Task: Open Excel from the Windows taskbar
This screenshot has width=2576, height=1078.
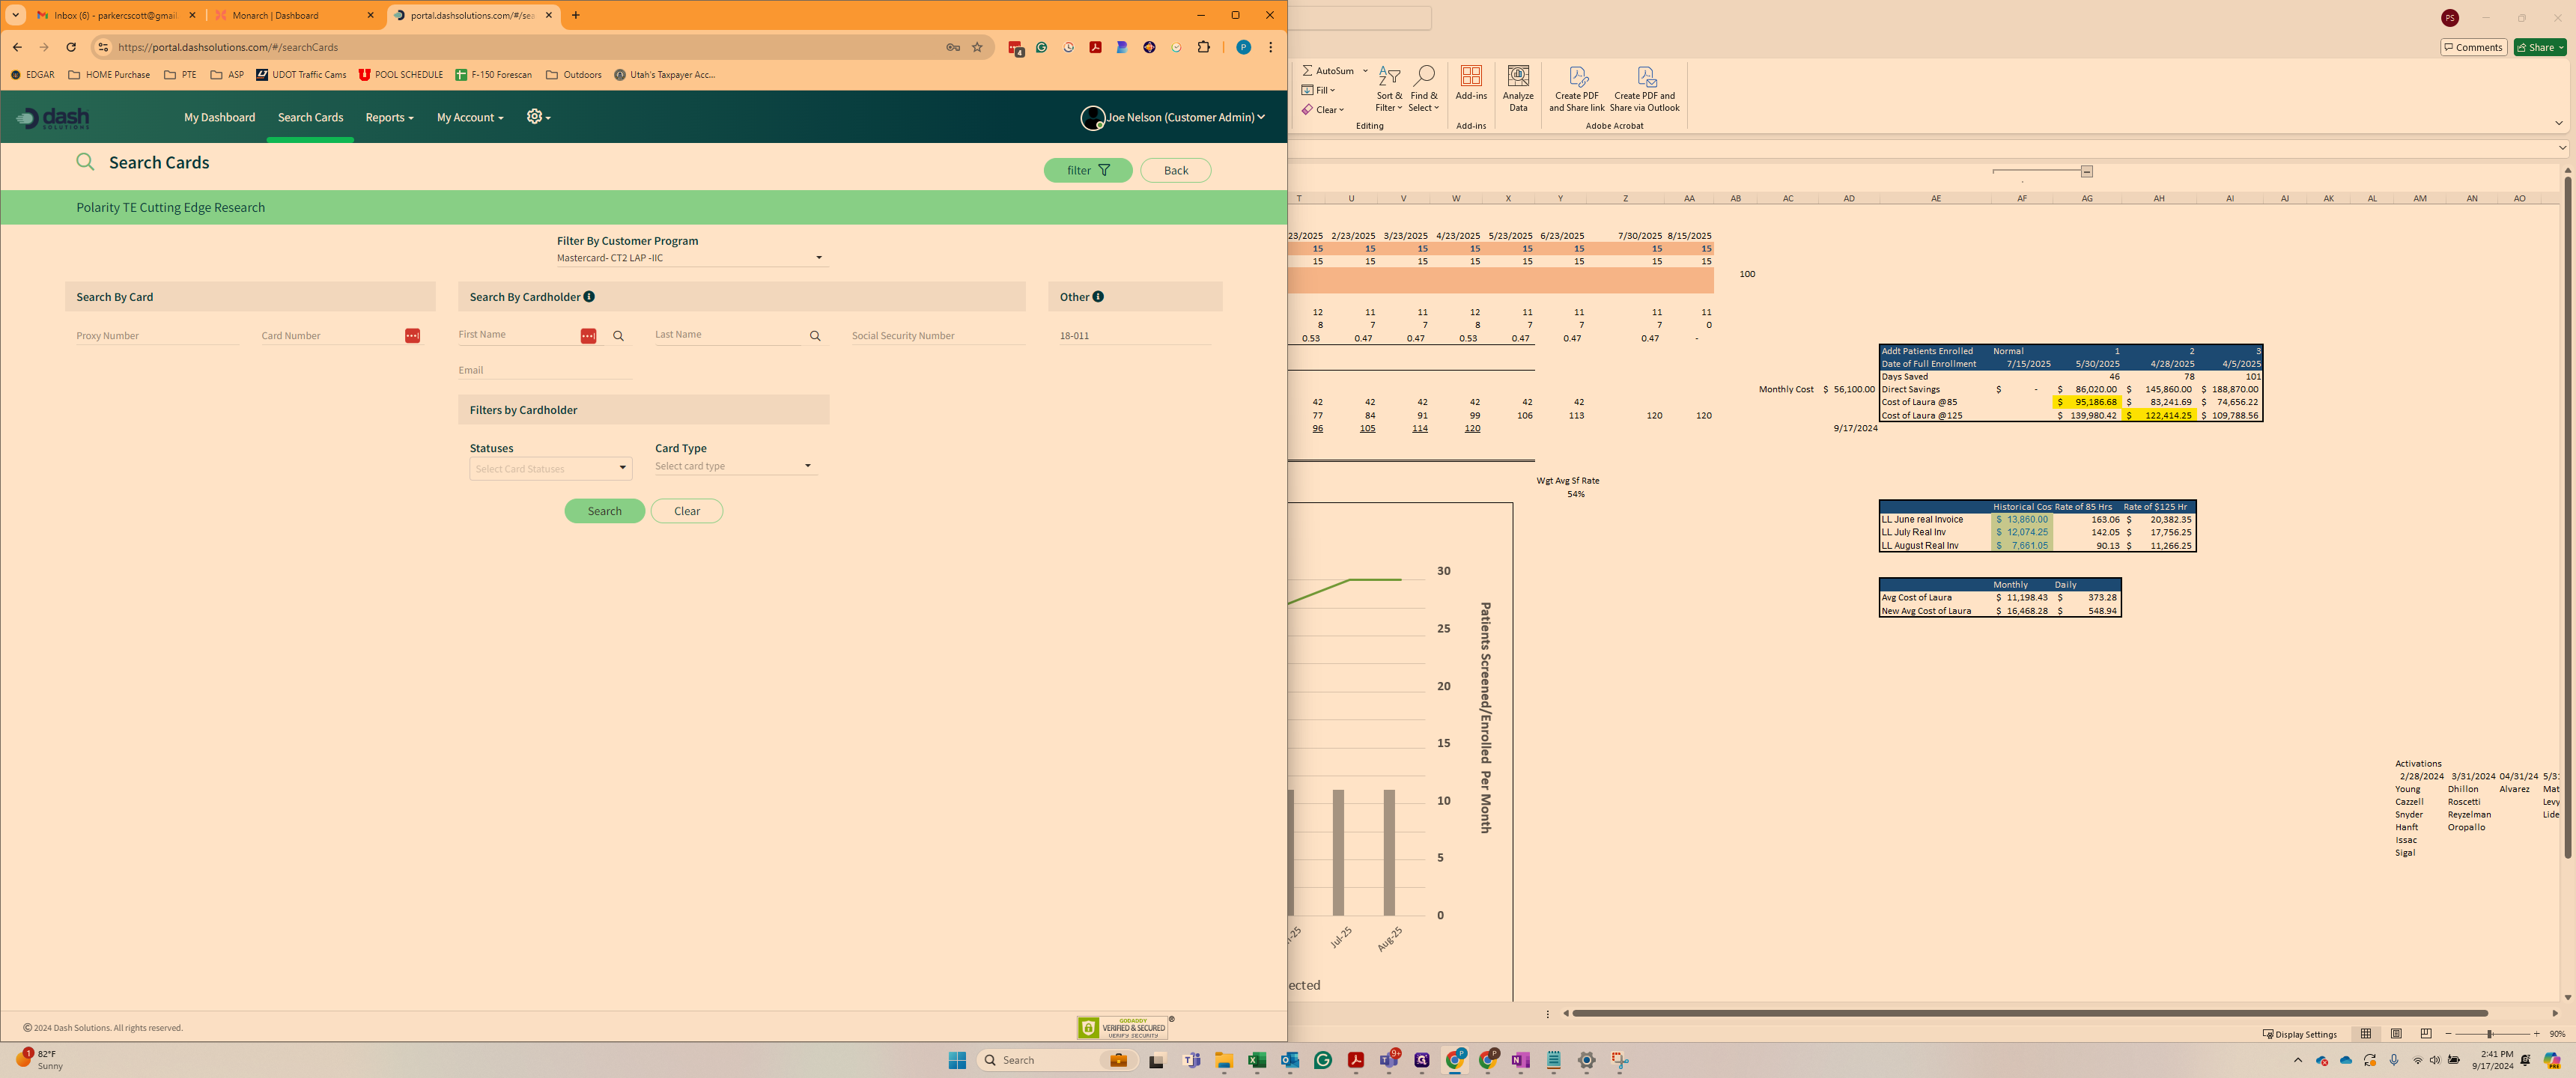Action: click(x=1256, y=1060)
